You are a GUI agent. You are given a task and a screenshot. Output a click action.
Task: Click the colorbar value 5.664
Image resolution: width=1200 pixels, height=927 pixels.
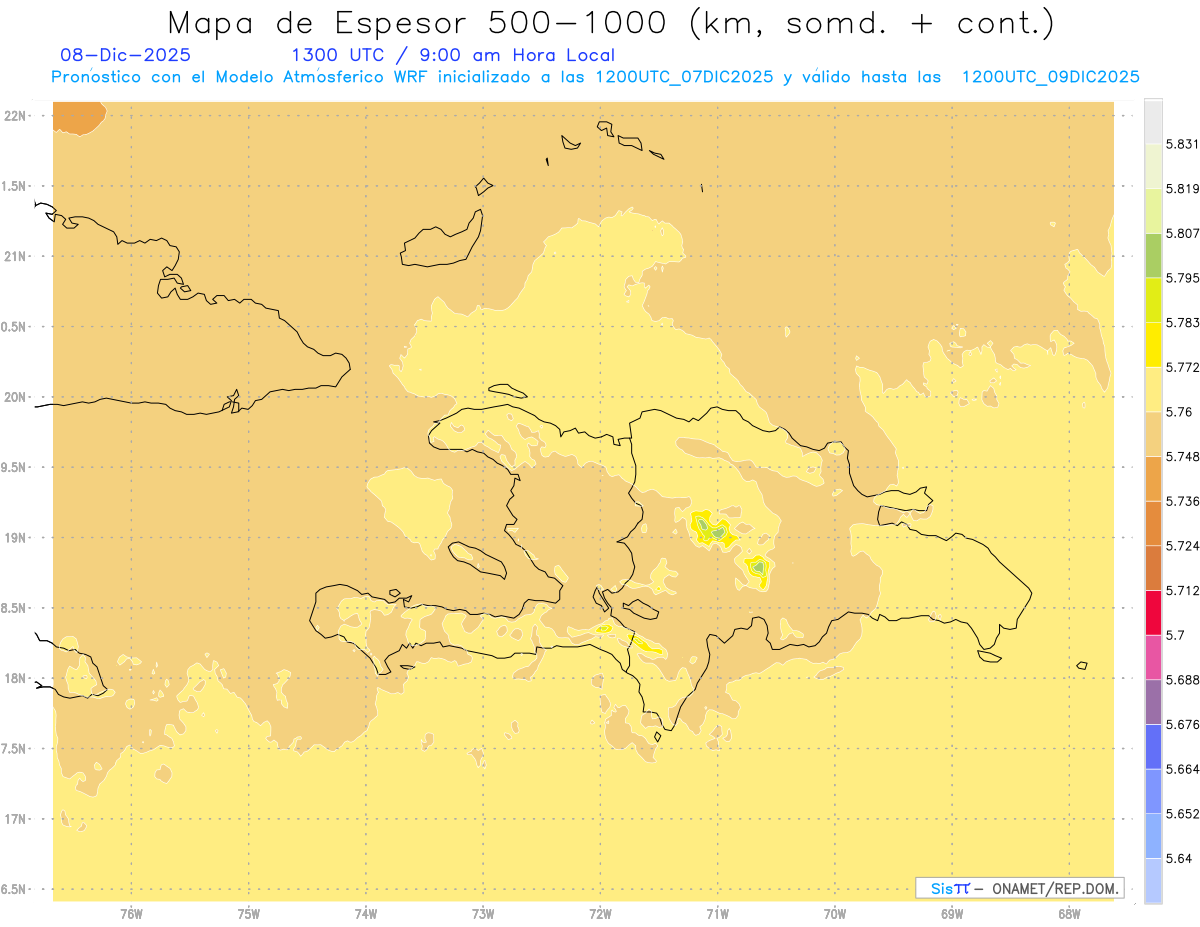(1183, 769)
